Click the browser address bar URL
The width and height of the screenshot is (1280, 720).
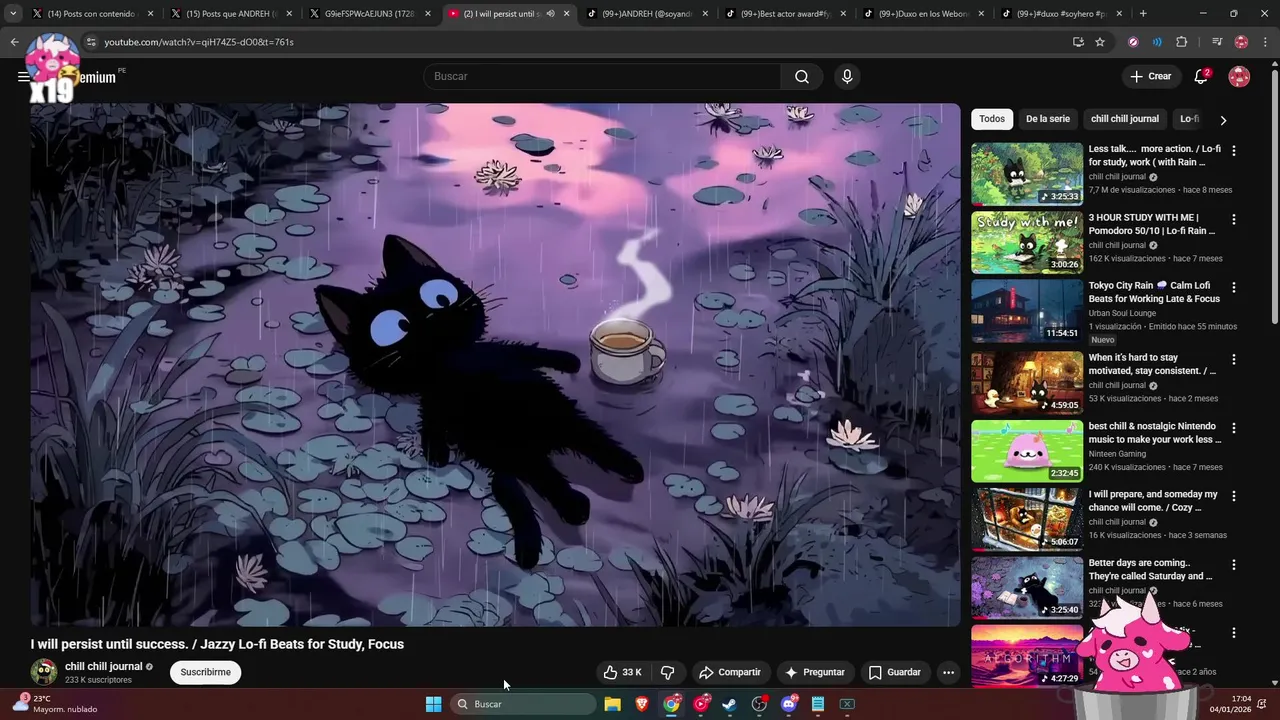[x=199, y=42]
